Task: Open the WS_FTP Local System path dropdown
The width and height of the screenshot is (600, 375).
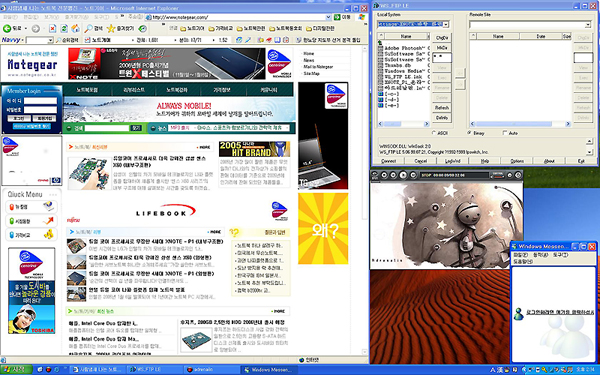Action: pos(446,24)
